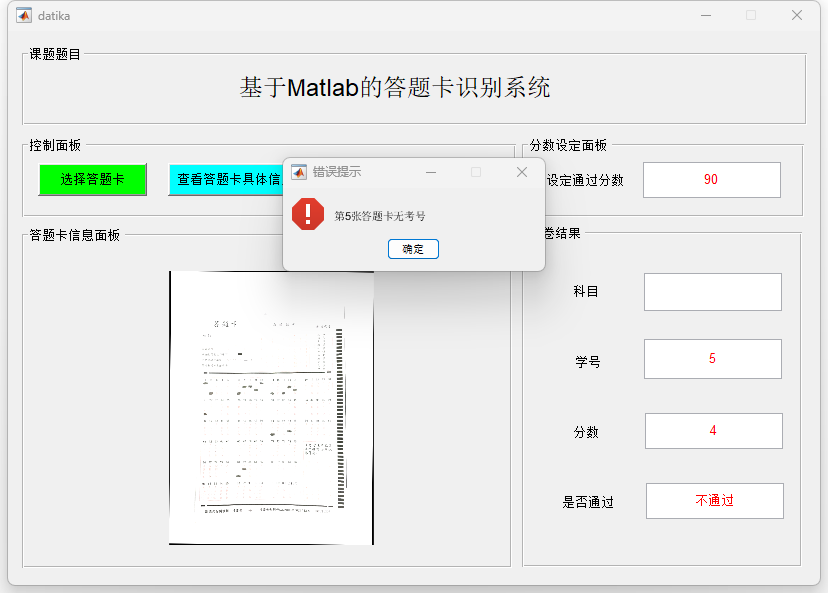The image size is (828, 593).
Task: Click the 答题卡信息面板 panel heading
Action: pos(74,236)
